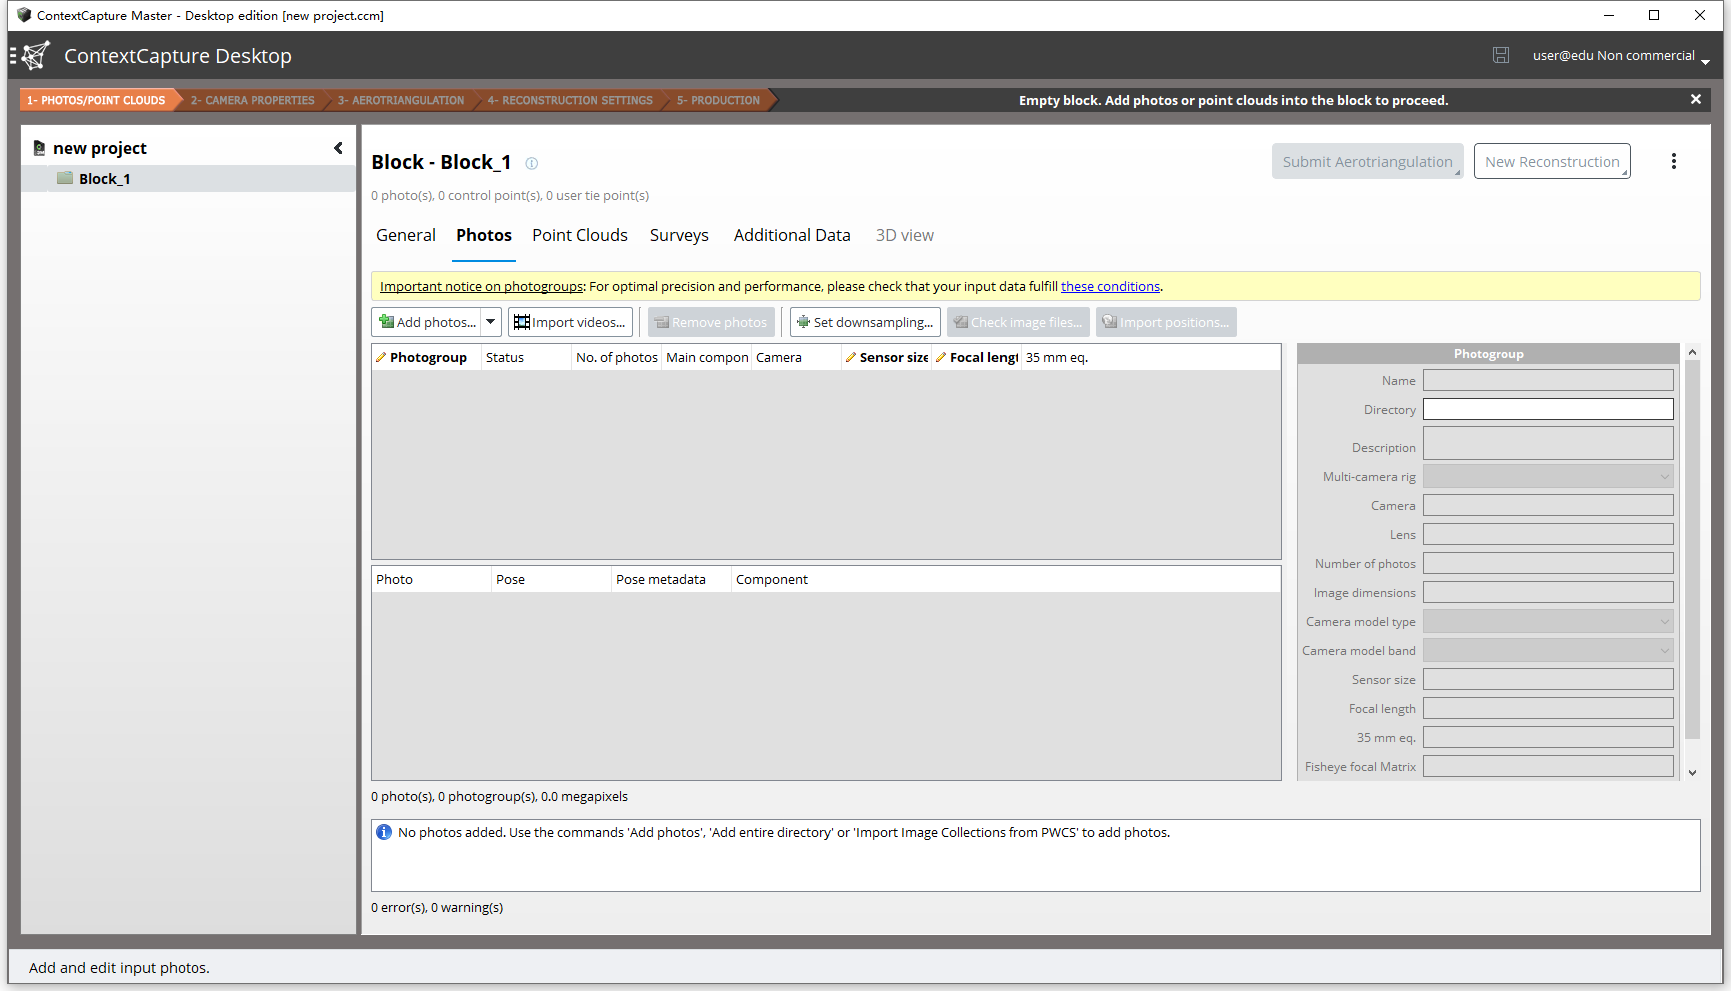
Task: Click the app hamburger menu dots
Action: coord(13,56)
